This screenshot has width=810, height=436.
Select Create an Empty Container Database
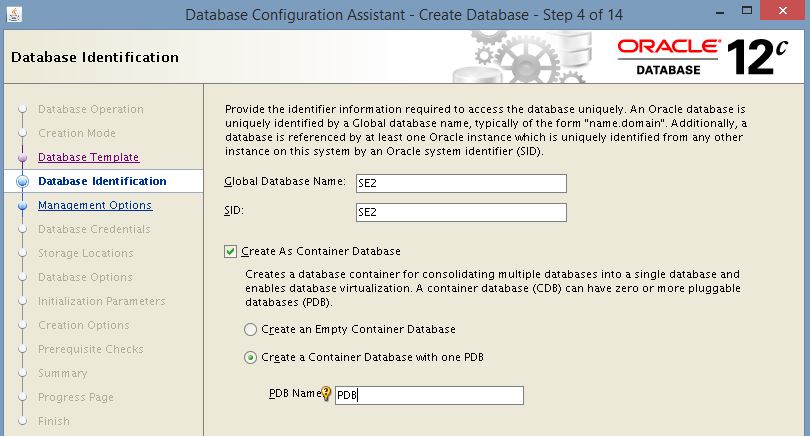250,329
